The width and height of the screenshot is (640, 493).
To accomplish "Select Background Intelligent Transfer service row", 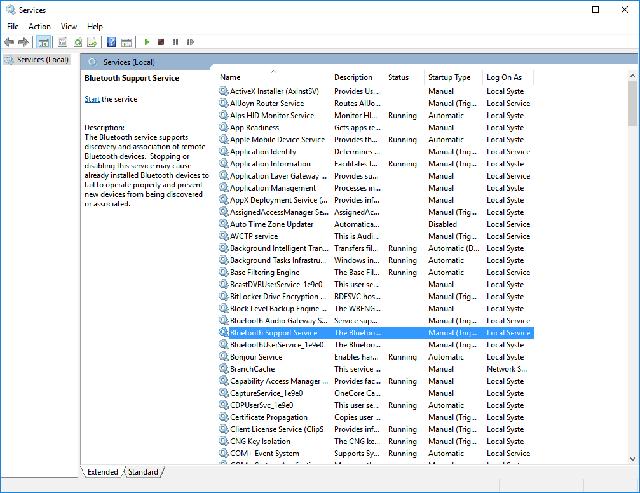I will click(376, 248).
